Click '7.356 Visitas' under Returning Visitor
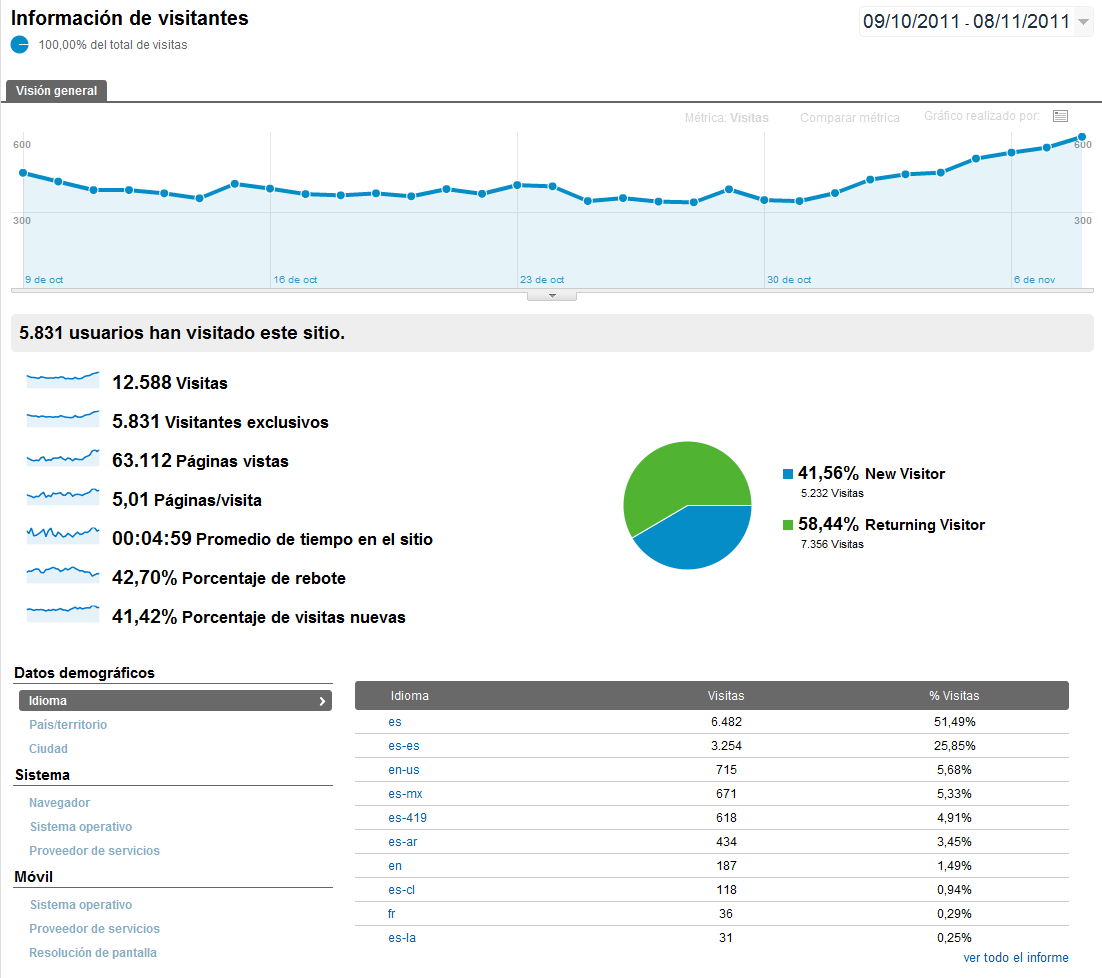This screenshot has width=1102, height=978. [x=832, y=544]
